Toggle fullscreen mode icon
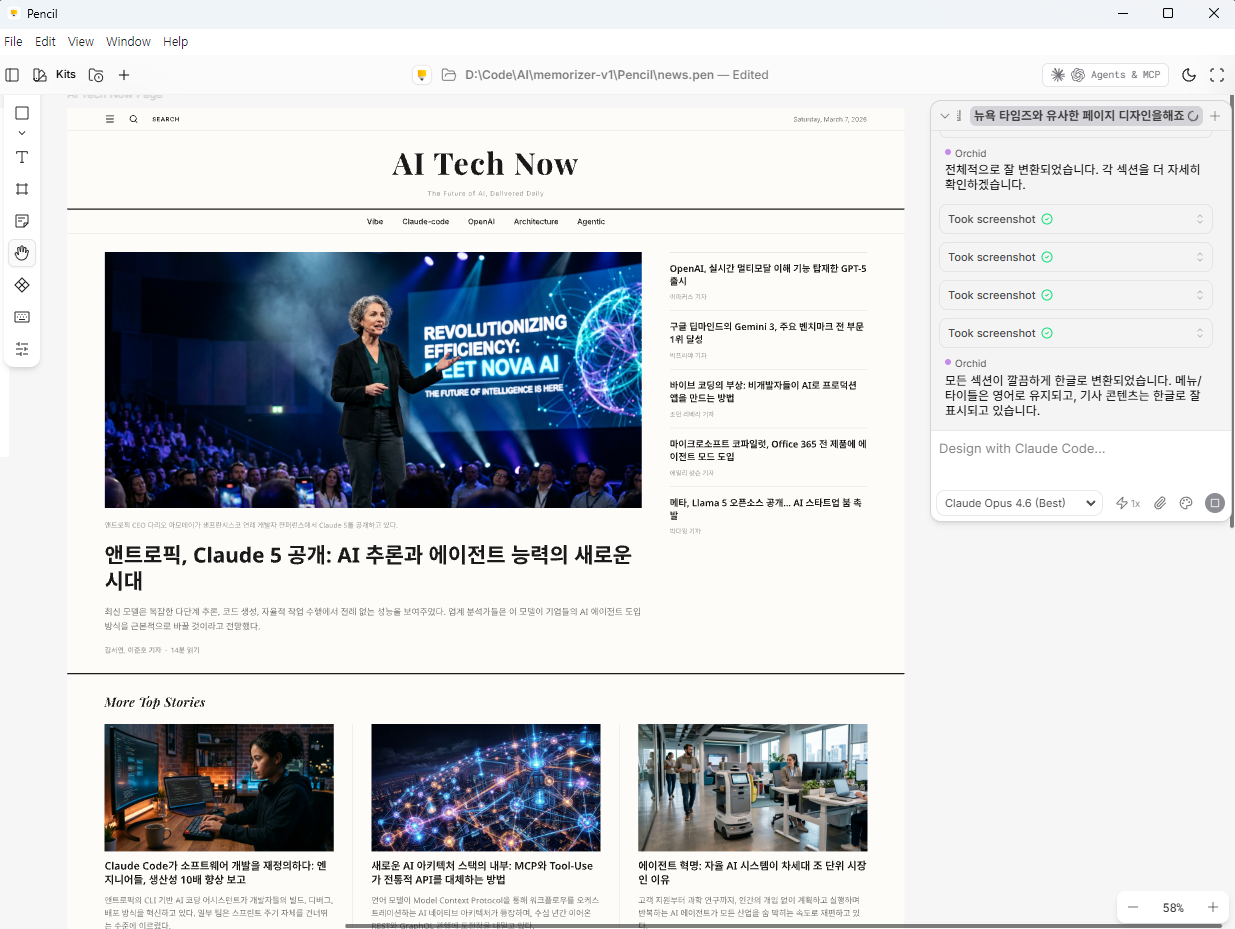The height and width of the screenshot is (929, 1235). [x=1217, y=75]
